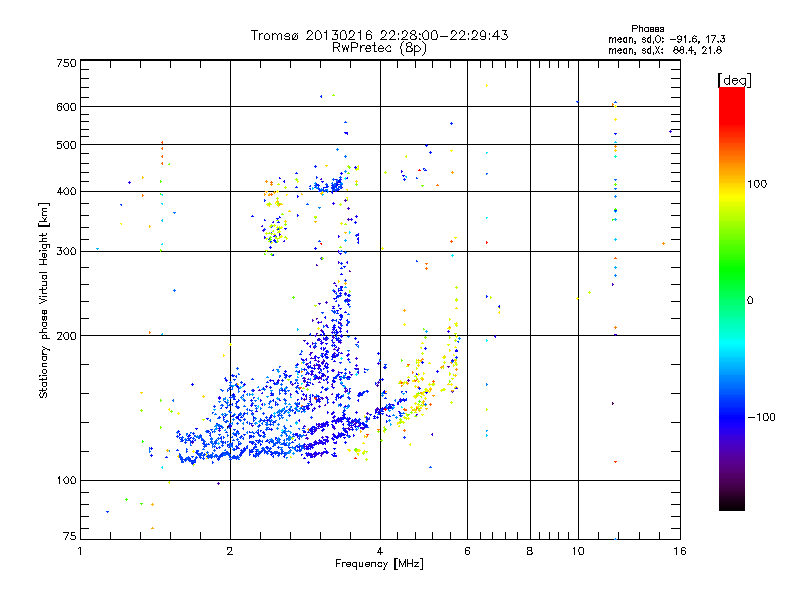Screen dimensions: 800x600
Task: Click the '[deg]' colorbar unit label
Action: (x=734, y=80)
